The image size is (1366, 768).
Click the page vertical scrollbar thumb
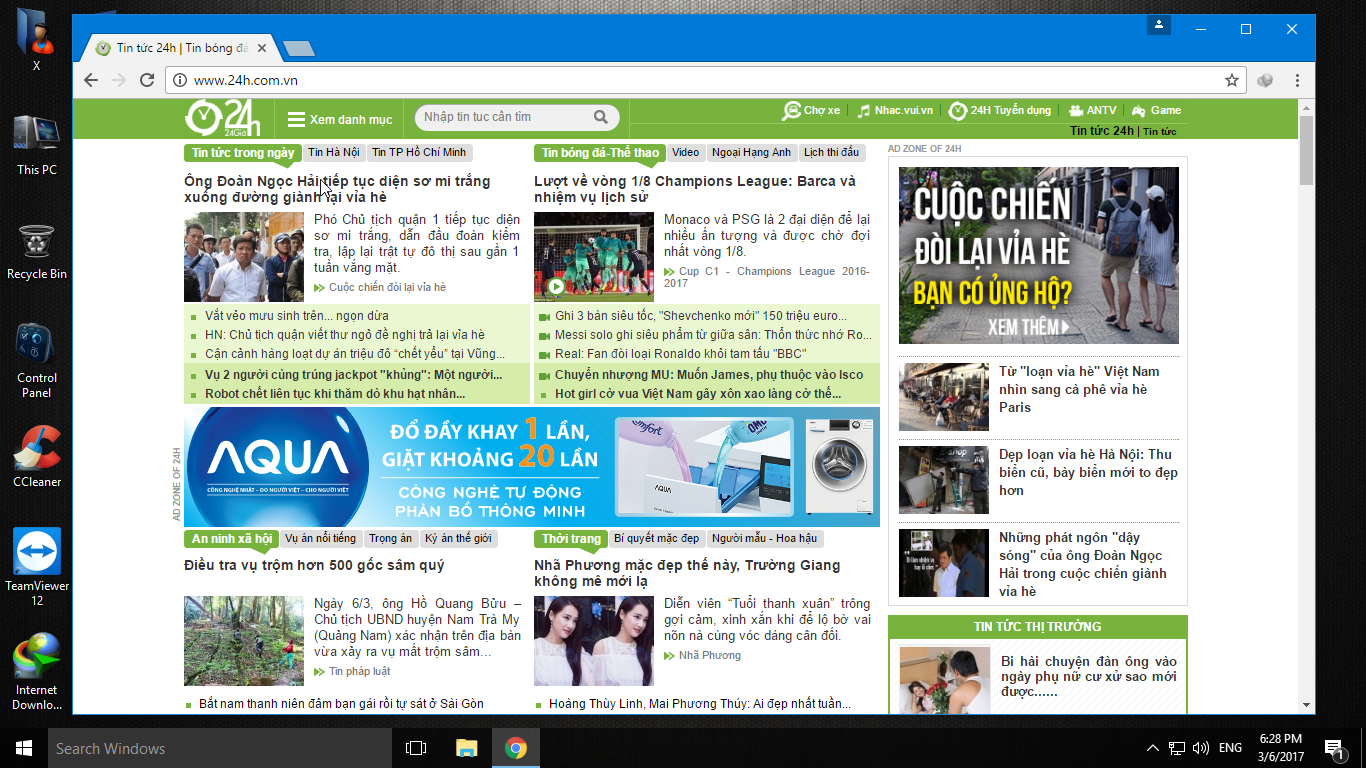point(1306,150)
